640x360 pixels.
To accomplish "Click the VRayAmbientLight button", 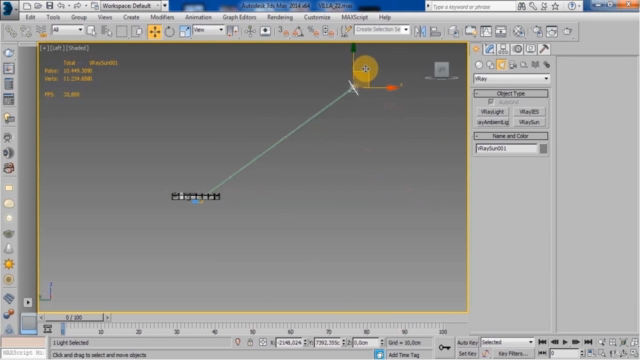I will [x=492, y=122].
